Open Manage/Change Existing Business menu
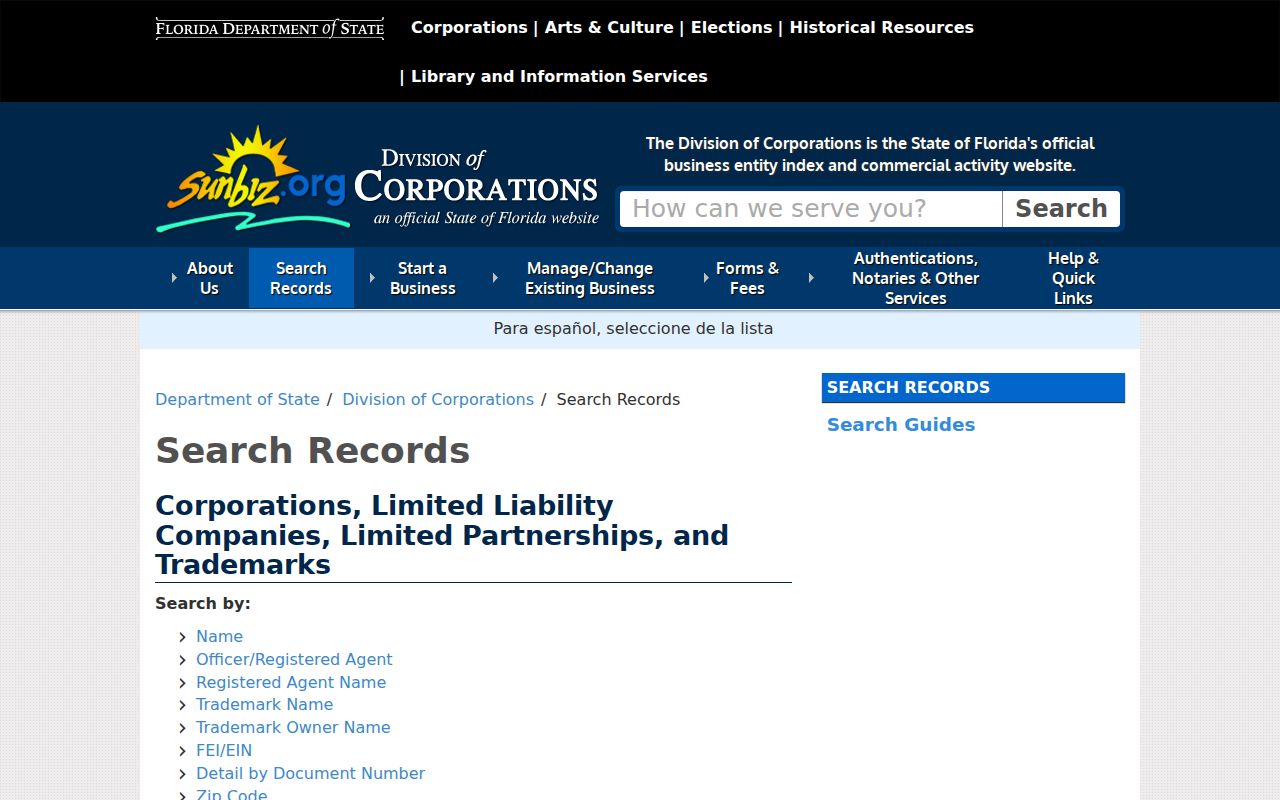Image resolution: width=1280 pixels, height=800 pixels. [590, 278]
